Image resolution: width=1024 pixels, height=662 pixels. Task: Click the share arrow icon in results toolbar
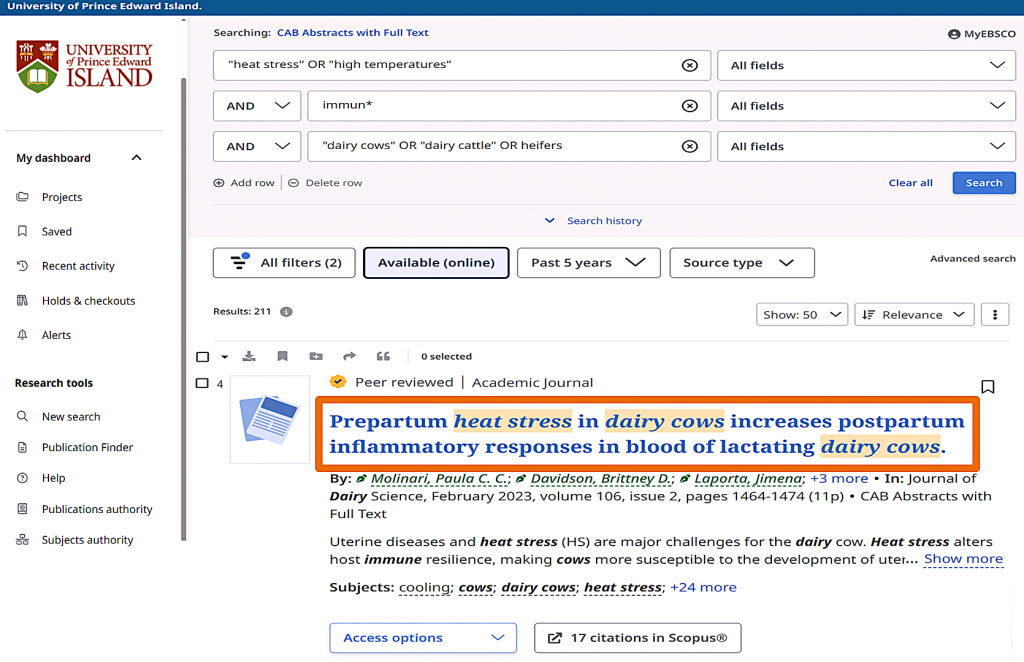tap(349, 356)
